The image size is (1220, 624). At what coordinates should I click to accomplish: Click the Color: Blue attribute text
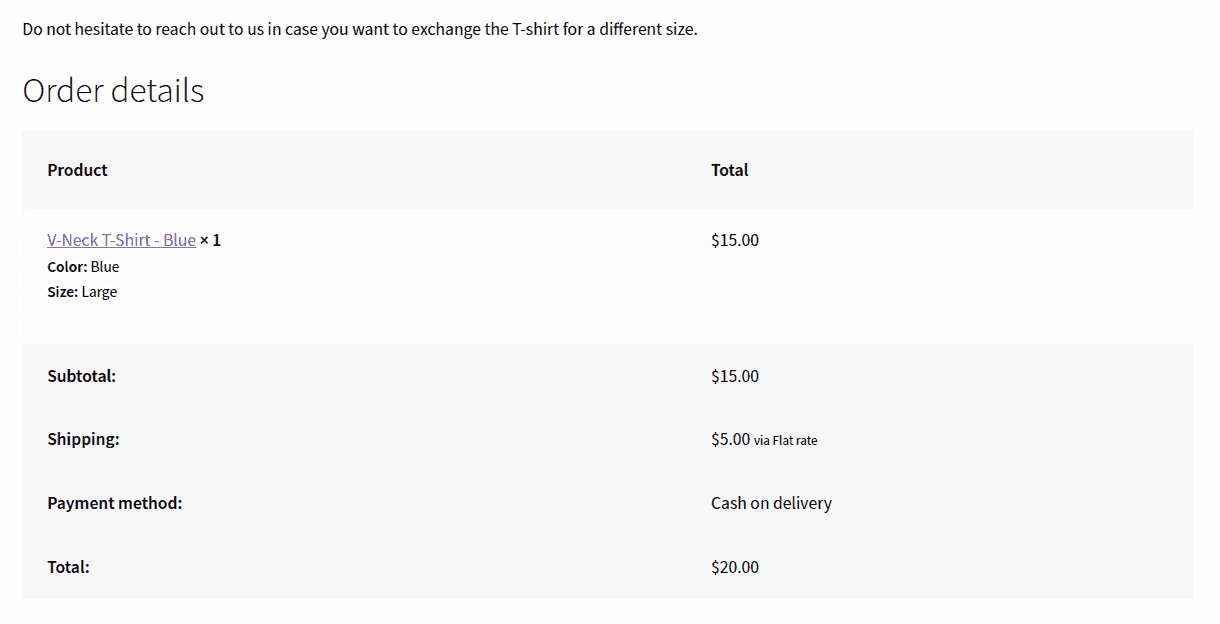coord(83,267)
